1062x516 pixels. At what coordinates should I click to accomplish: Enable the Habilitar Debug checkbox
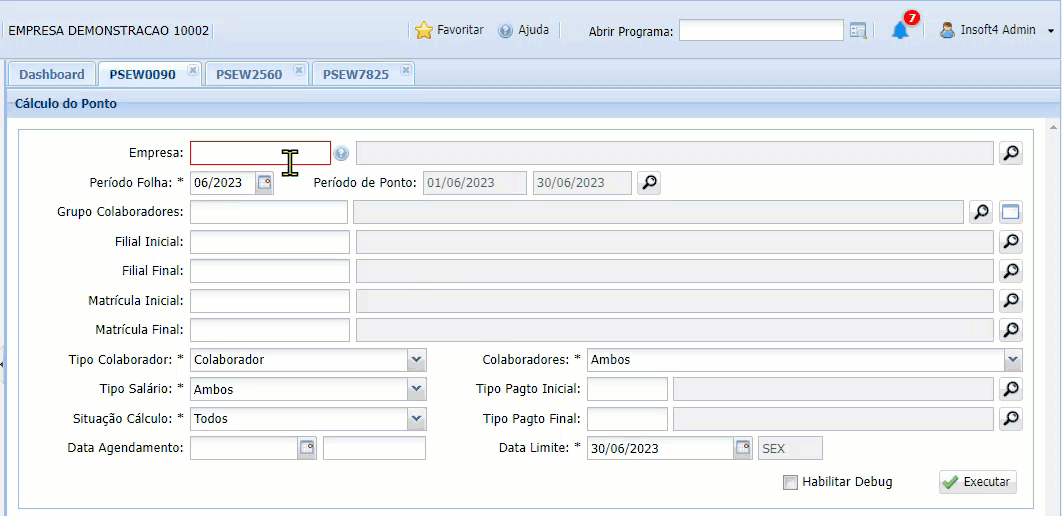pyautogui.click(x=791, y=482)
